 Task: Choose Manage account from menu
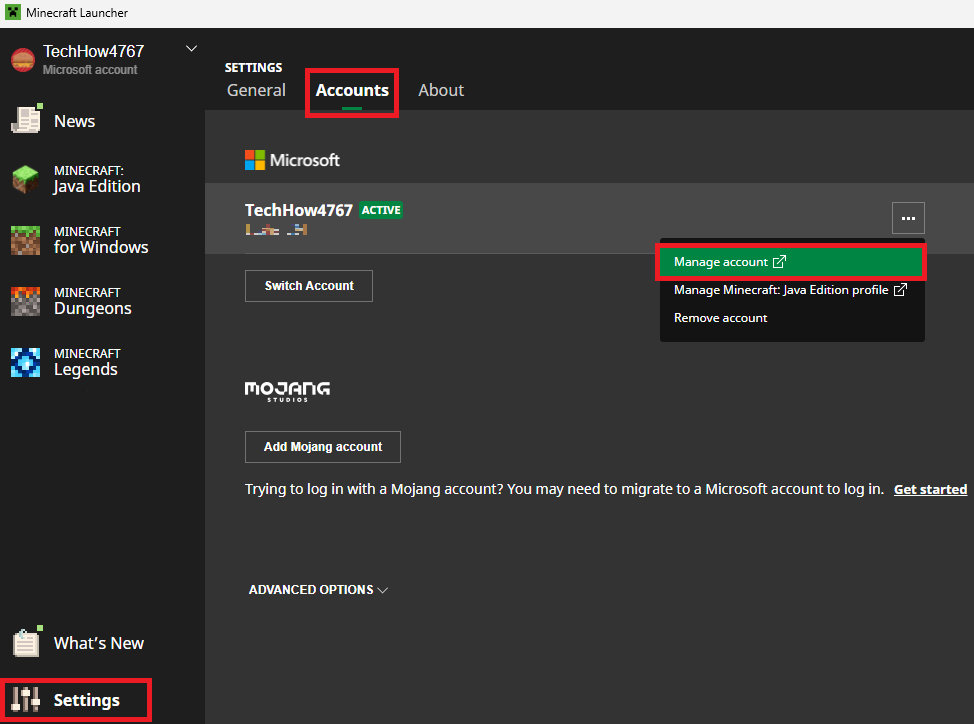791,262
